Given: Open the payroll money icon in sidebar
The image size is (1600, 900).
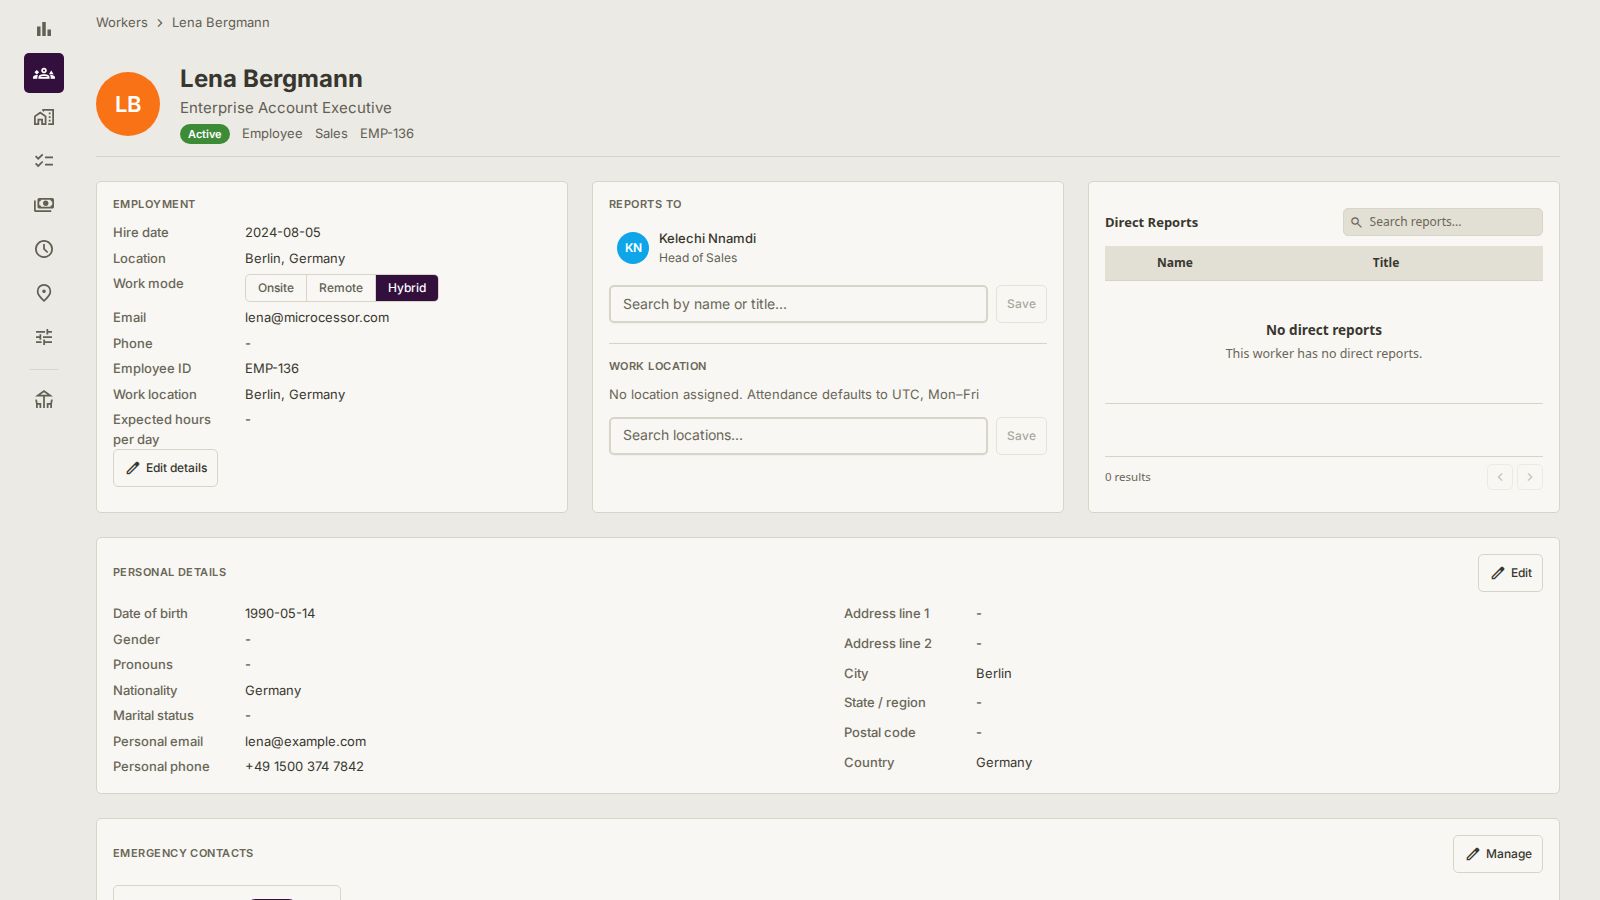Looking at the screenshot, I should pos(44,205).
